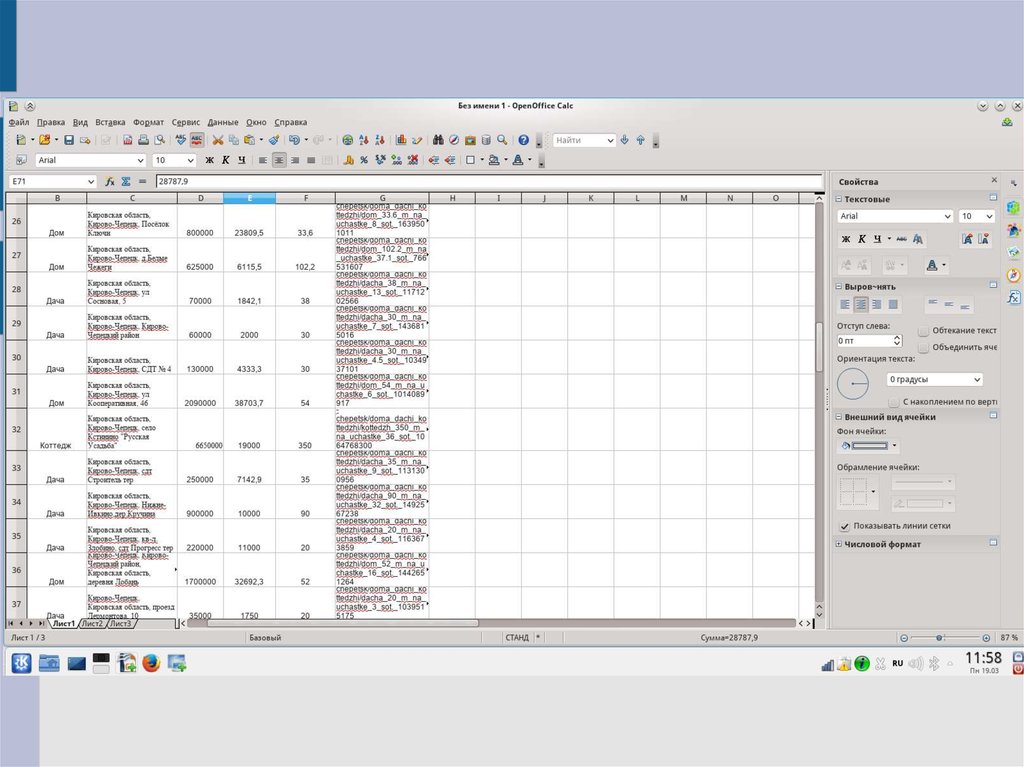1024x767 pixels.
Task: Check the Объединить ячейки option
Action: pyautogui.click(x=923, y=347)
